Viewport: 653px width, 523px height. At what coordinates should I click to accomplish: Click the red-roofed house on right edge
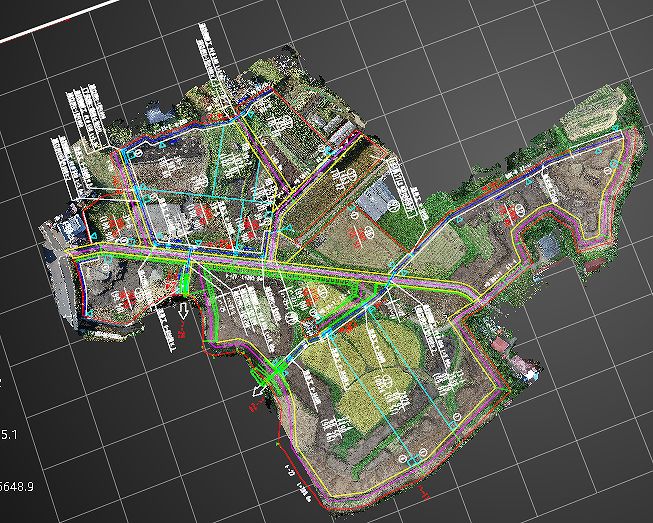coord(500,345)
